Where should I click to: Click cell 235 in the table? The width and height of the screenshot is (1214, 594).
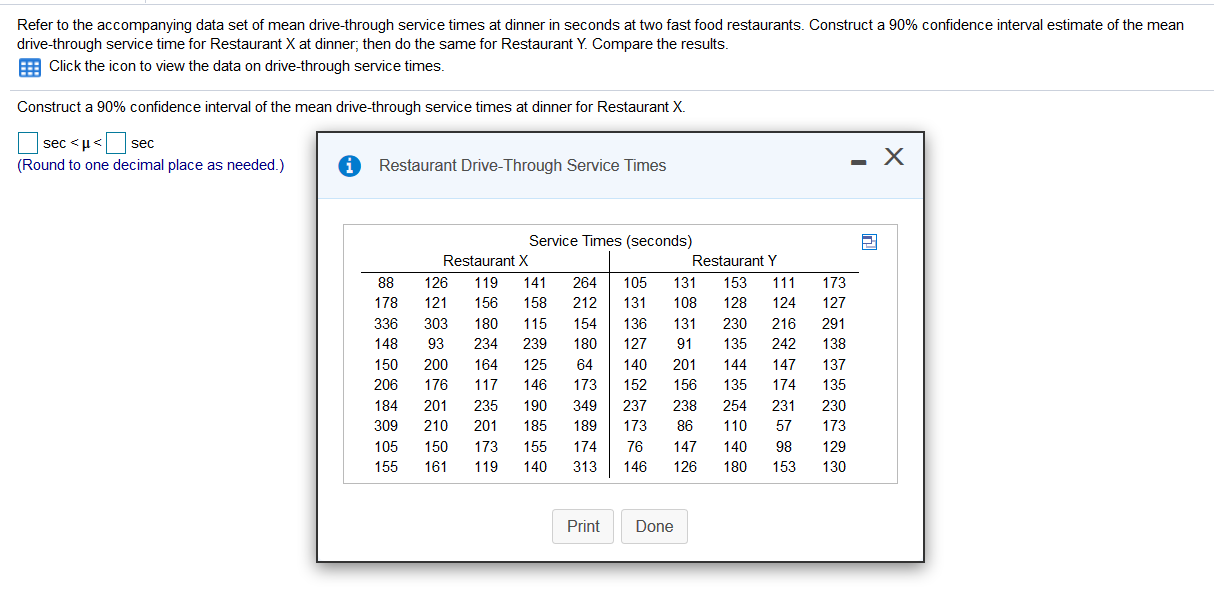(486, 406)
